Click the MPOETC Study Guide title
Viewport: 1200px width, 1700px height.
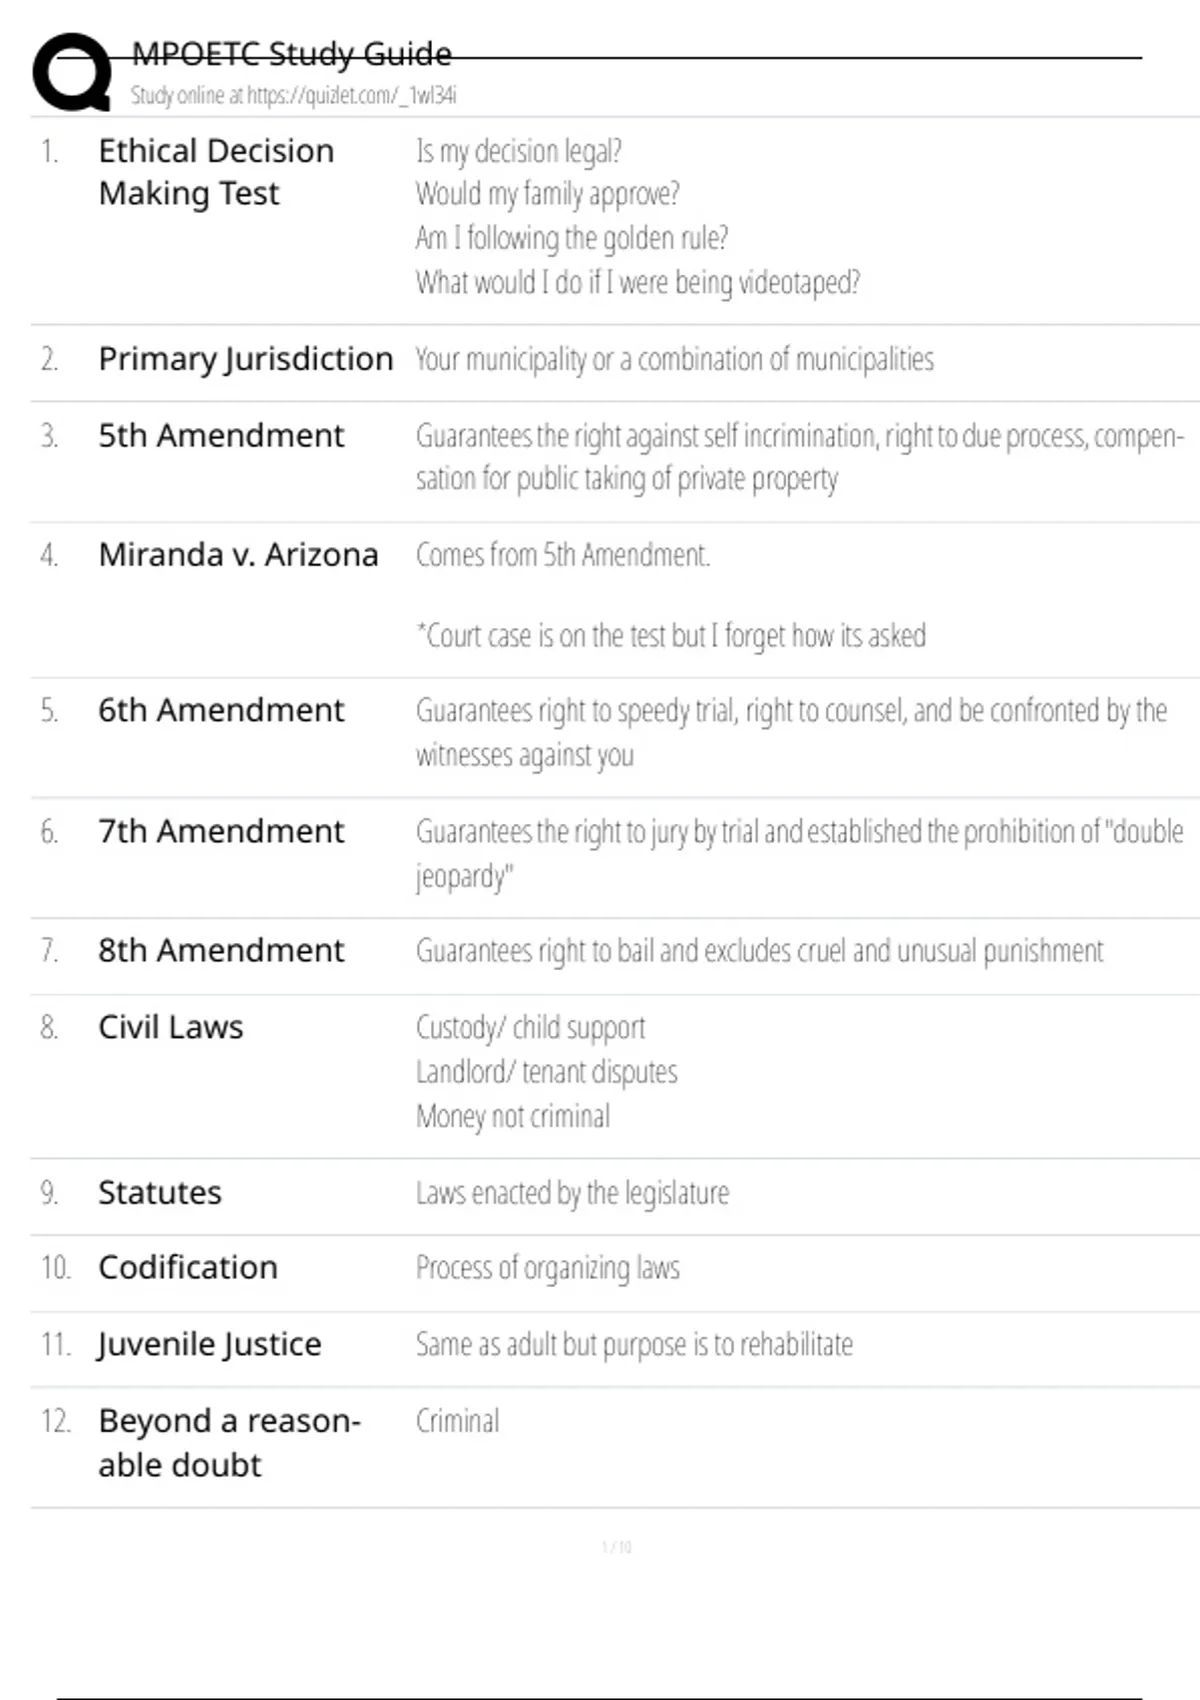click(291, 54)
